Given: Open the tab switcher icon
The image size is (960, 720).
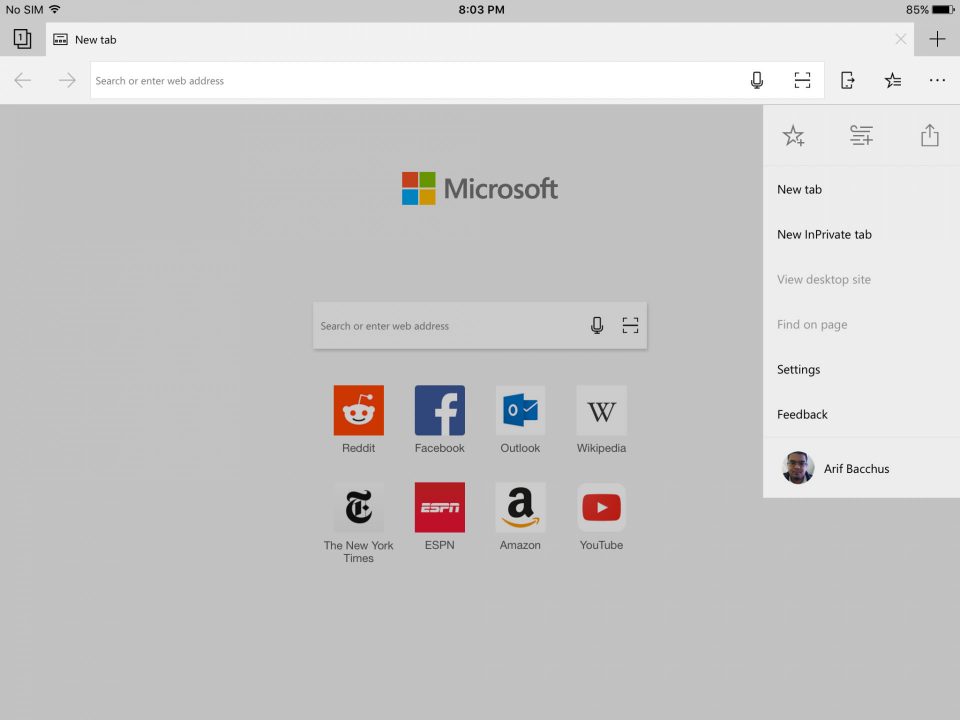Looking at the screenshot, I should (22, 39).
